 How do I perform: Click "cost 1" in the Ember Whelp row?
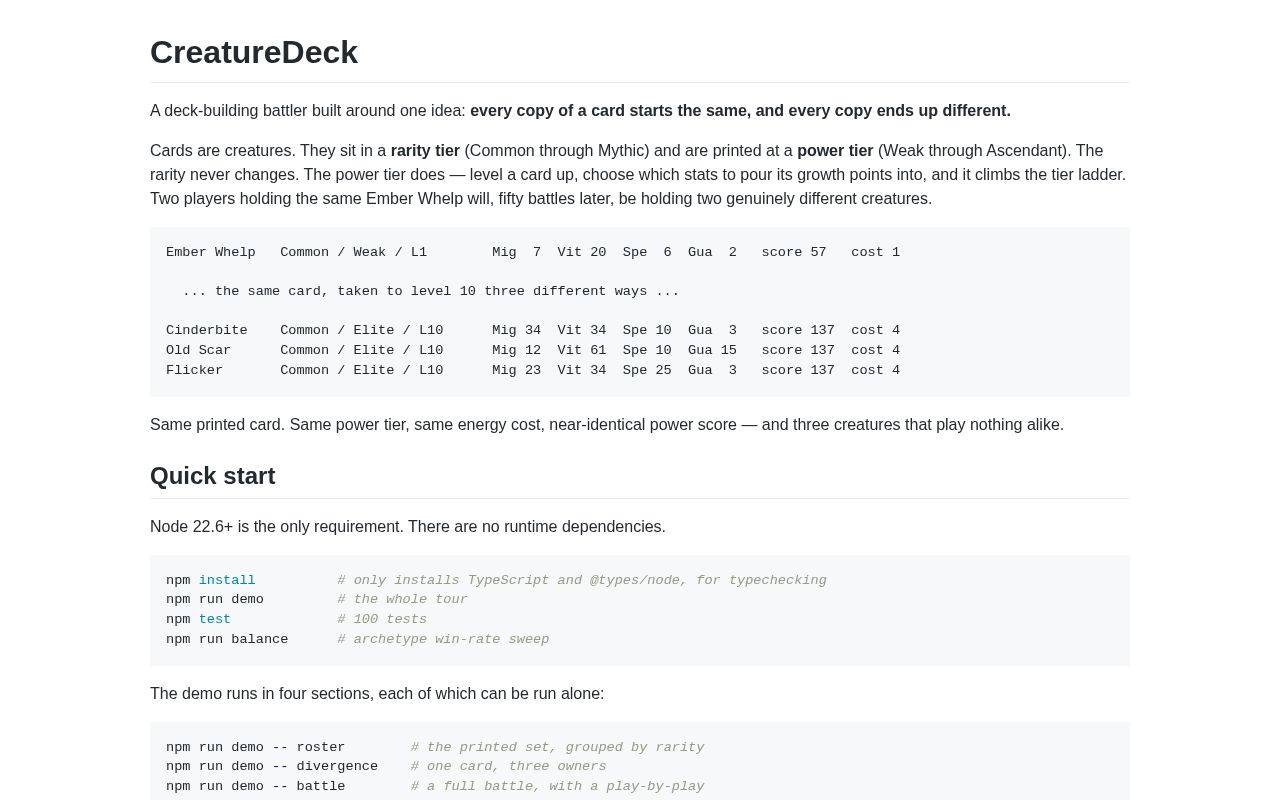(876, 253)
